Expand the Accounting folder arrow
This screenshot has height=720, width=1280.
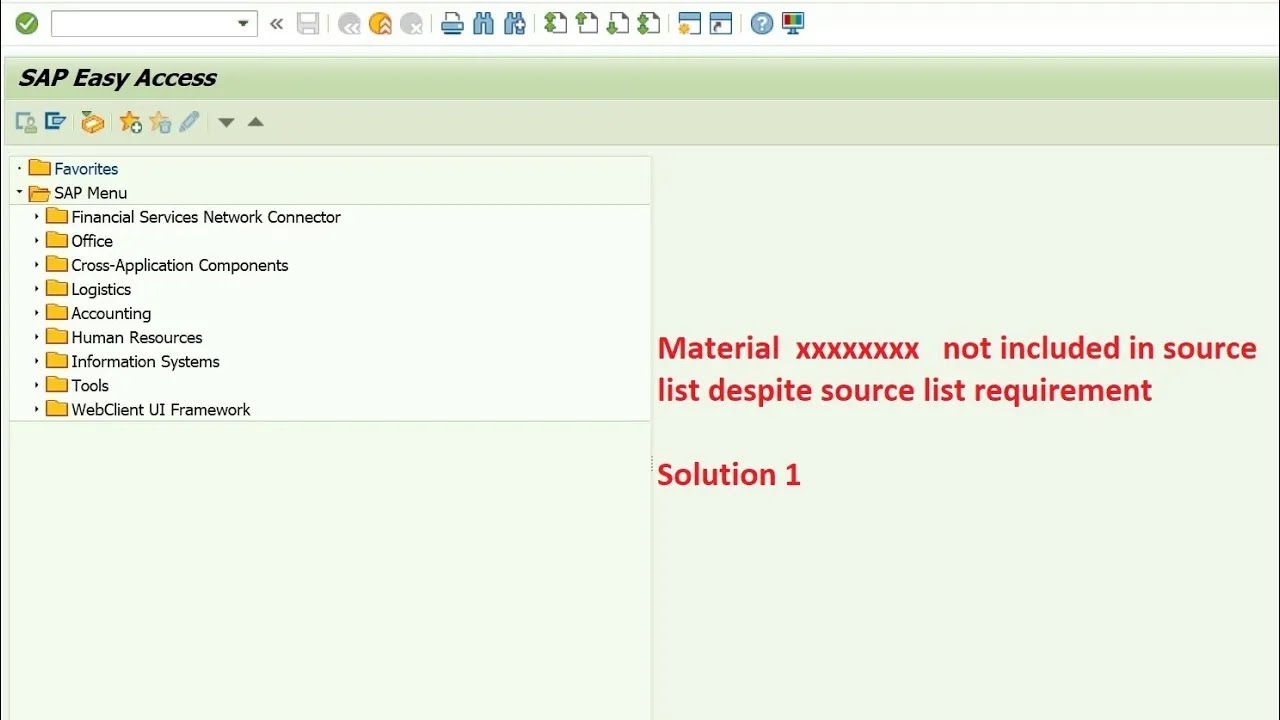(36, 312)
